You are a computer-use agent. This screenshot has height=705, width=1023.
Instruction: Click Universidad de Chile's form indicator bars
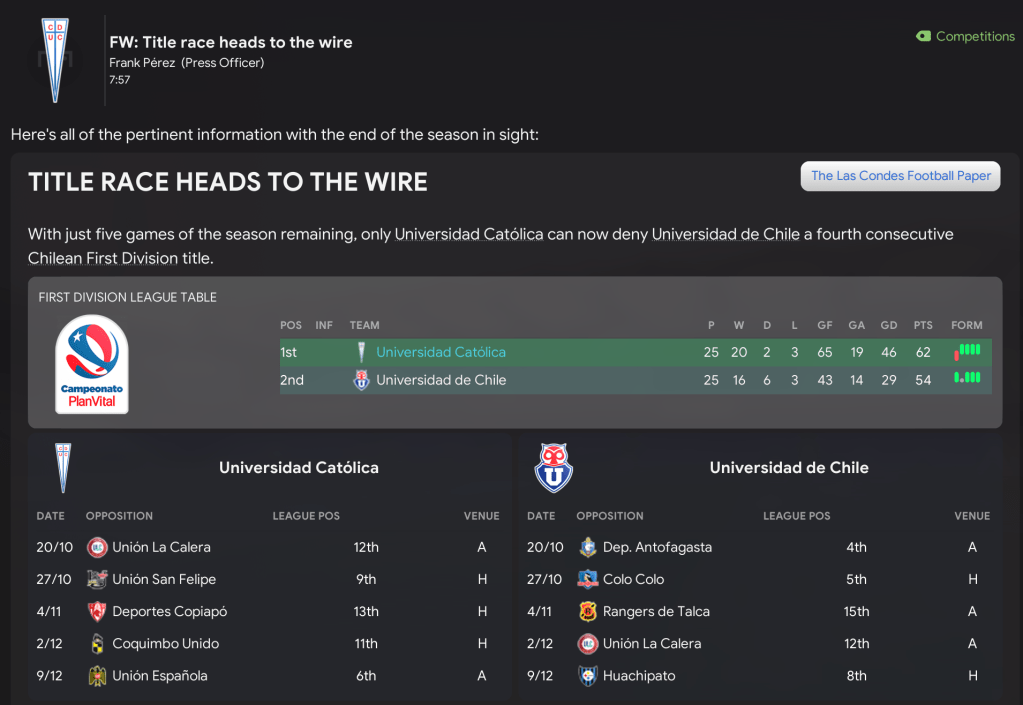point(967,379)
